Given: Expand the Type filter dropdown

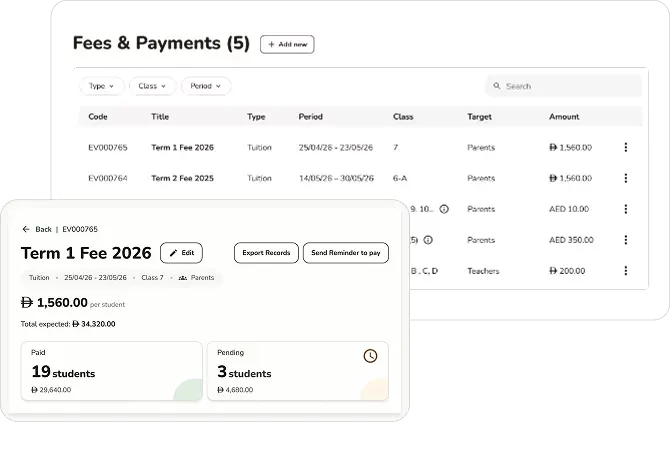Looking at the screenshot, I should (102, 86).
